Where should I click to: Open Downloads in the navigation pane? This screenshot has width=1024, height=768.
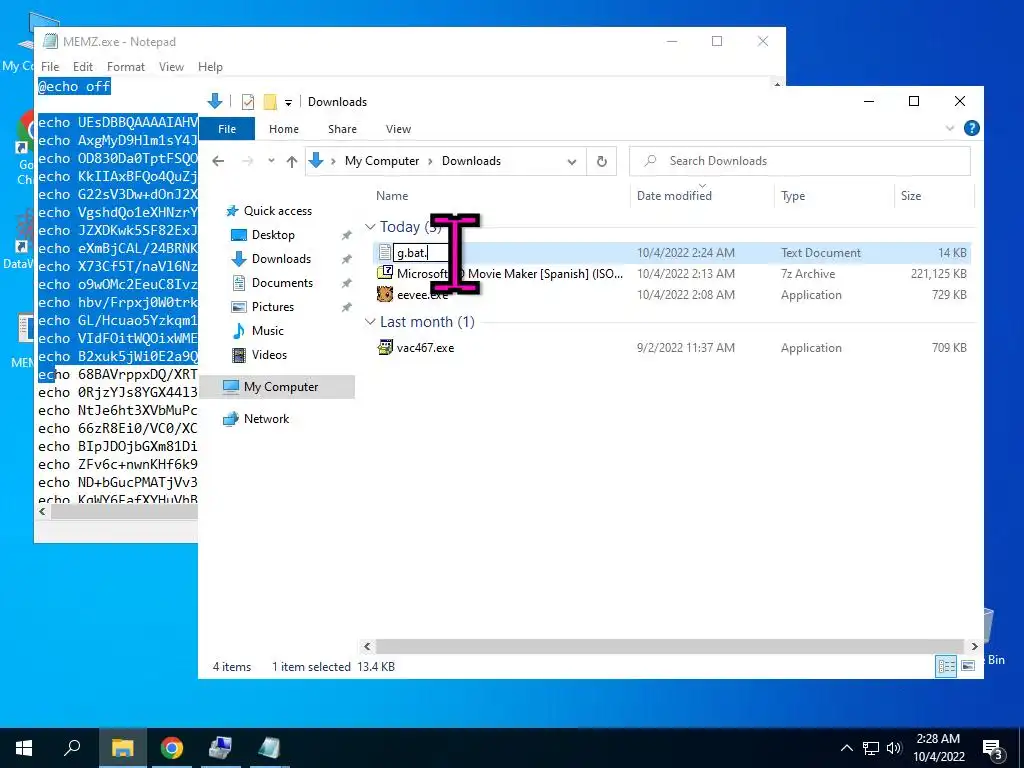click(281, 259)
